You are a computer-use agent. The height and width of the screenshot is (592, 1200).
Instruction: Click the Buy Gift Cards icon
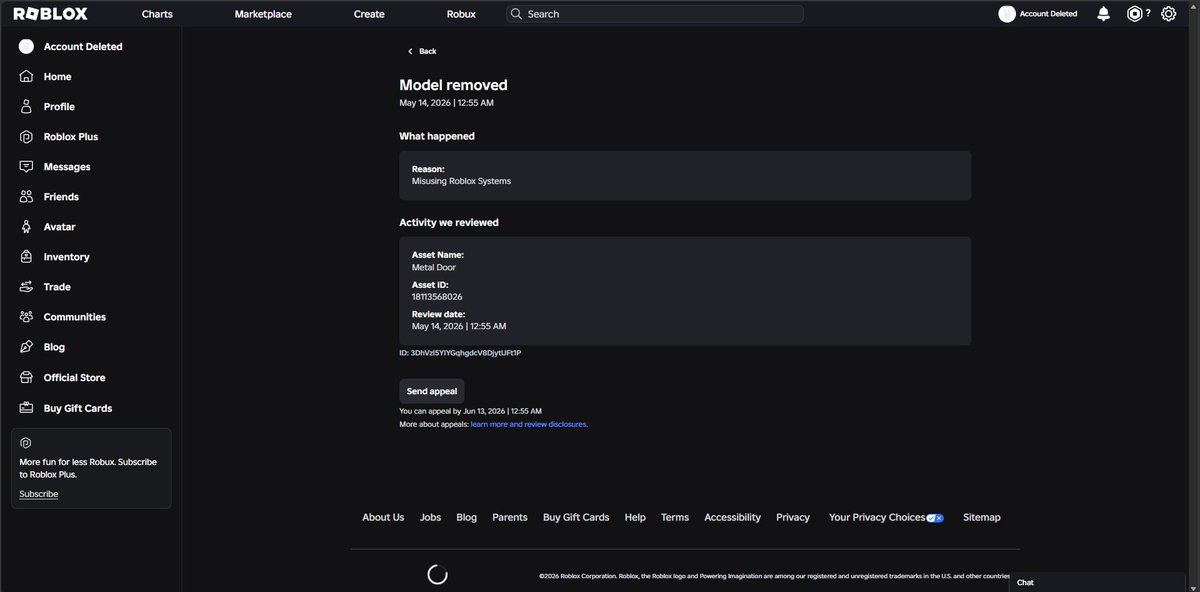pyautogui.click(x=27, y=408)
